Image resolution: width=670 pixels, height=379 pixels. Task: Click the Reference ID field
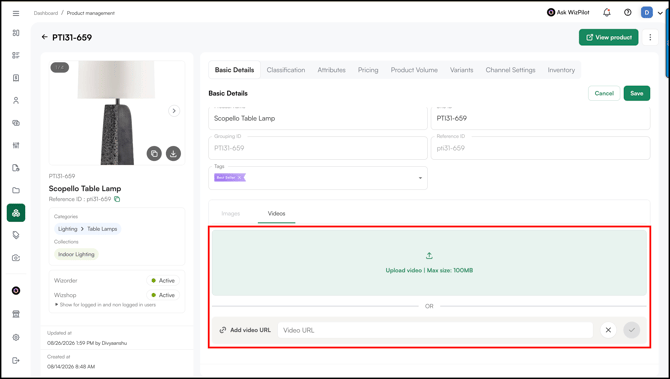click(x=541, y=148)
